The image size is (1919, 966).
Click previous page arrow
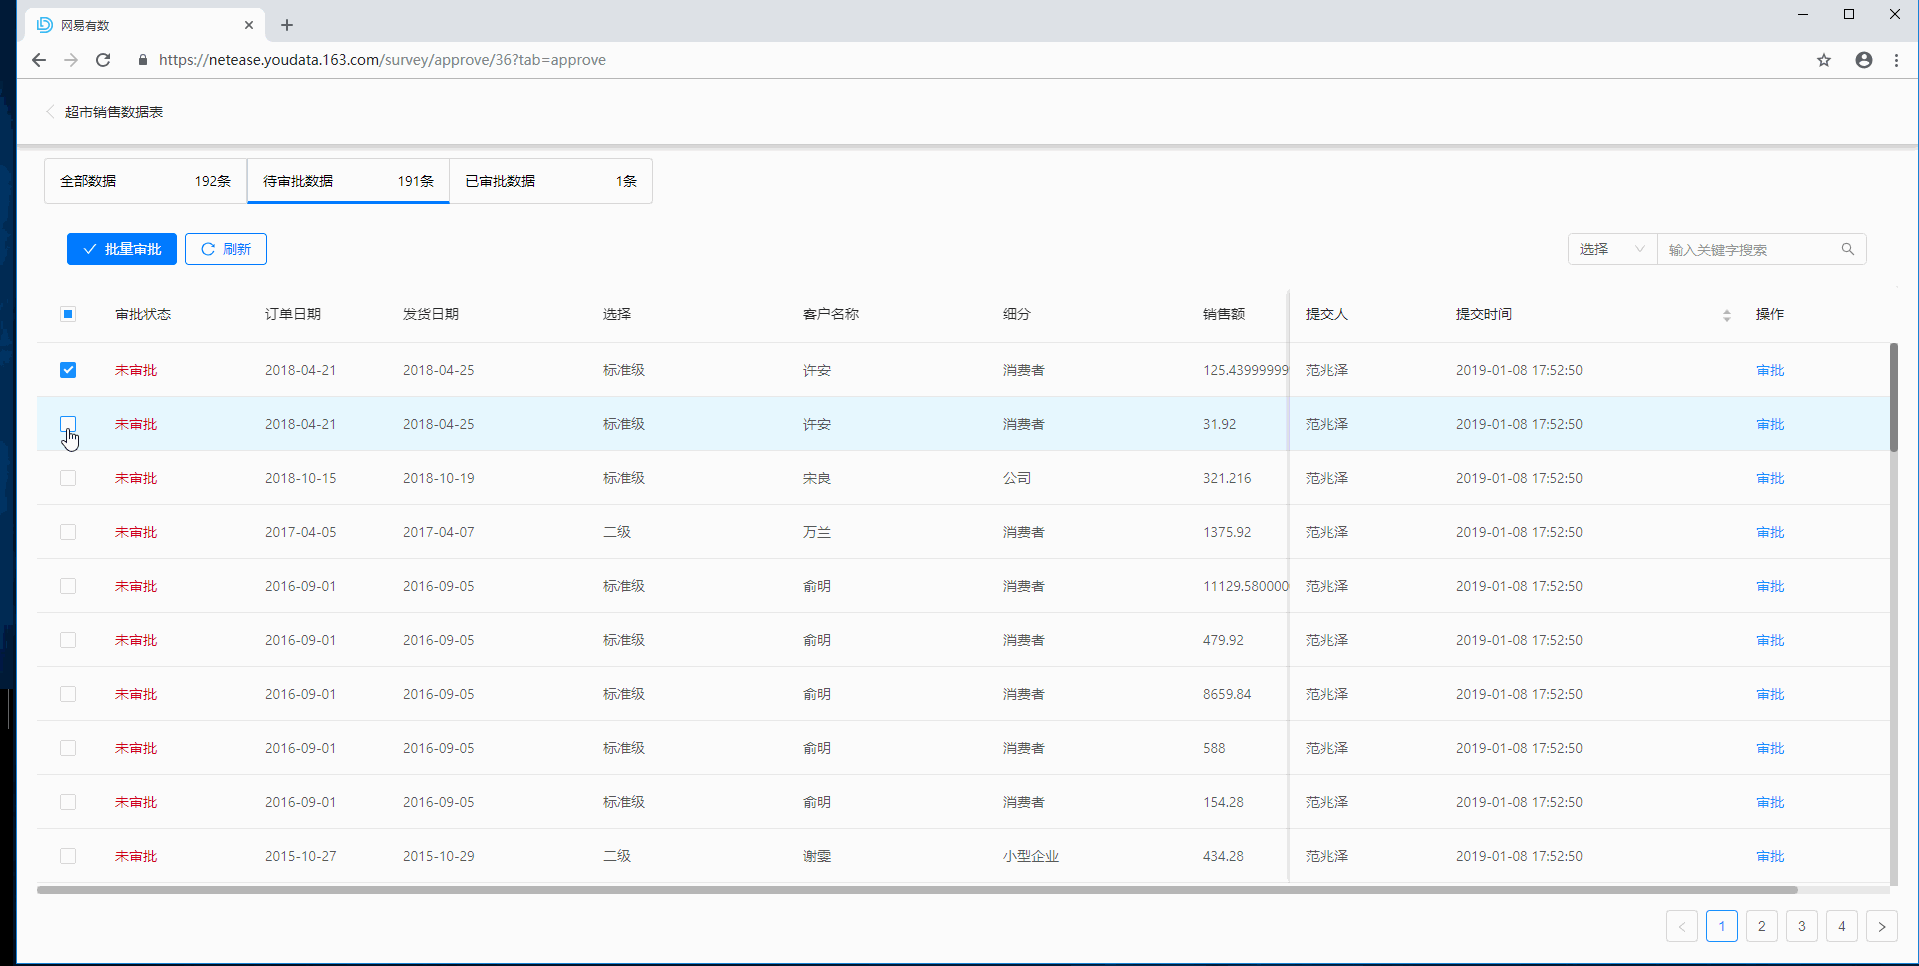(1682, 926)
